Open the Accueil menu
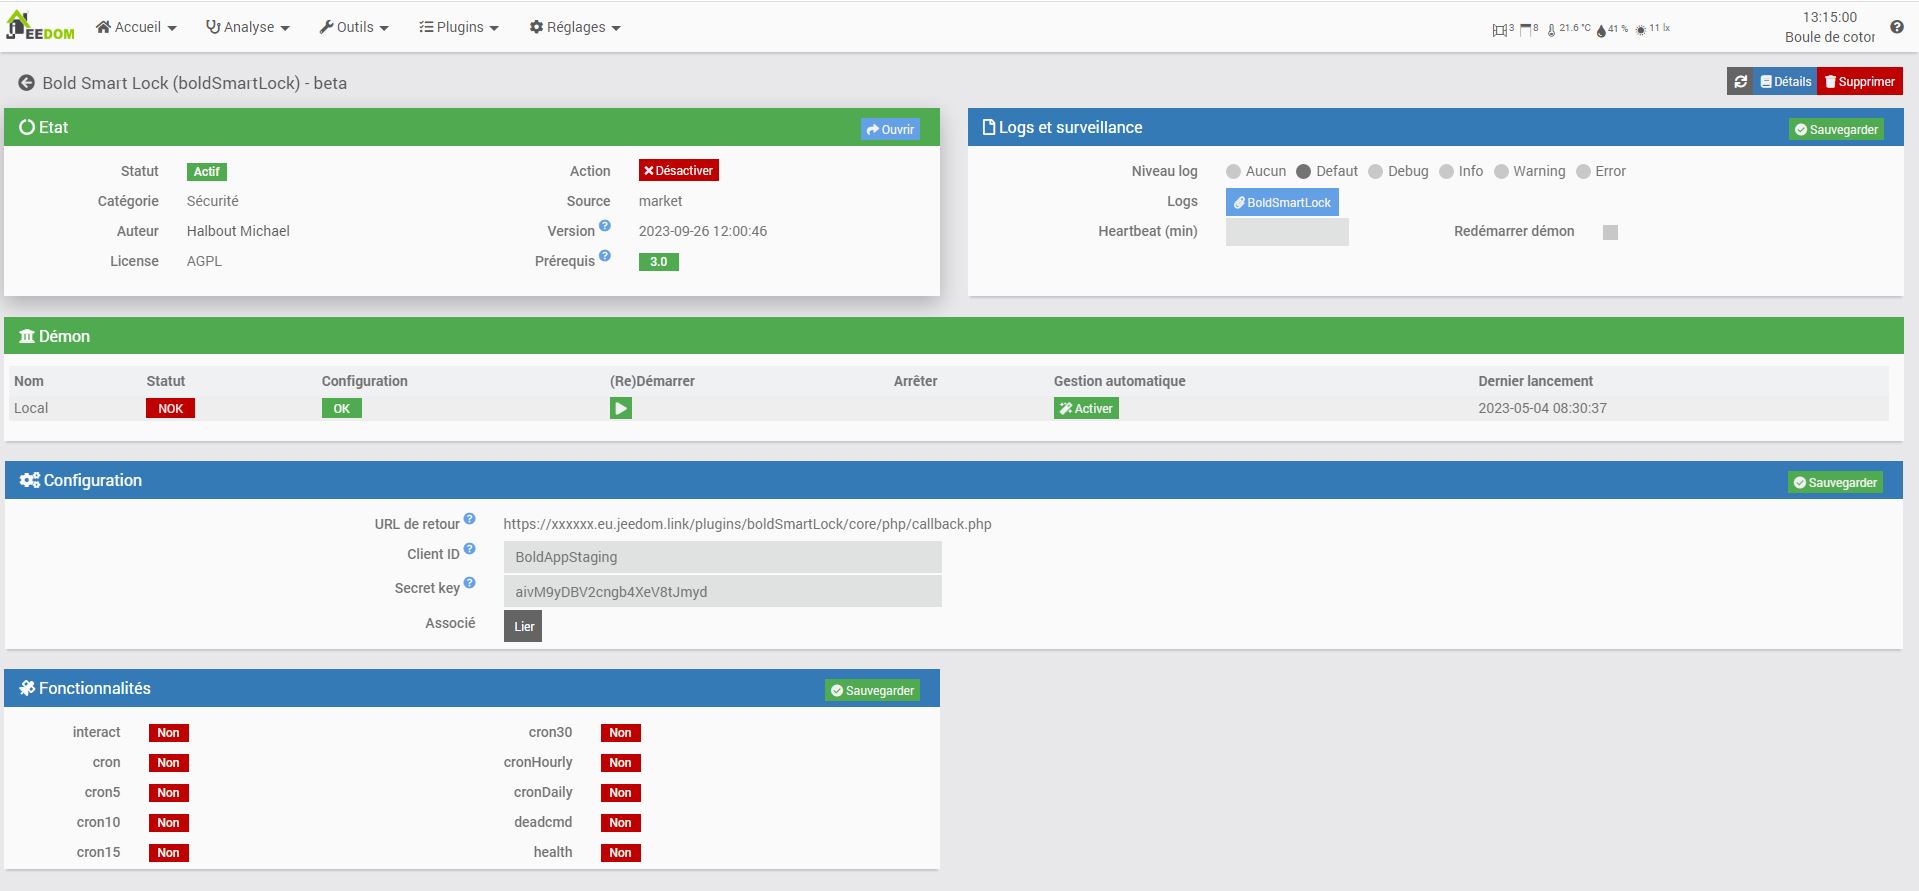1919x891 pixels. tap(136, 27)
